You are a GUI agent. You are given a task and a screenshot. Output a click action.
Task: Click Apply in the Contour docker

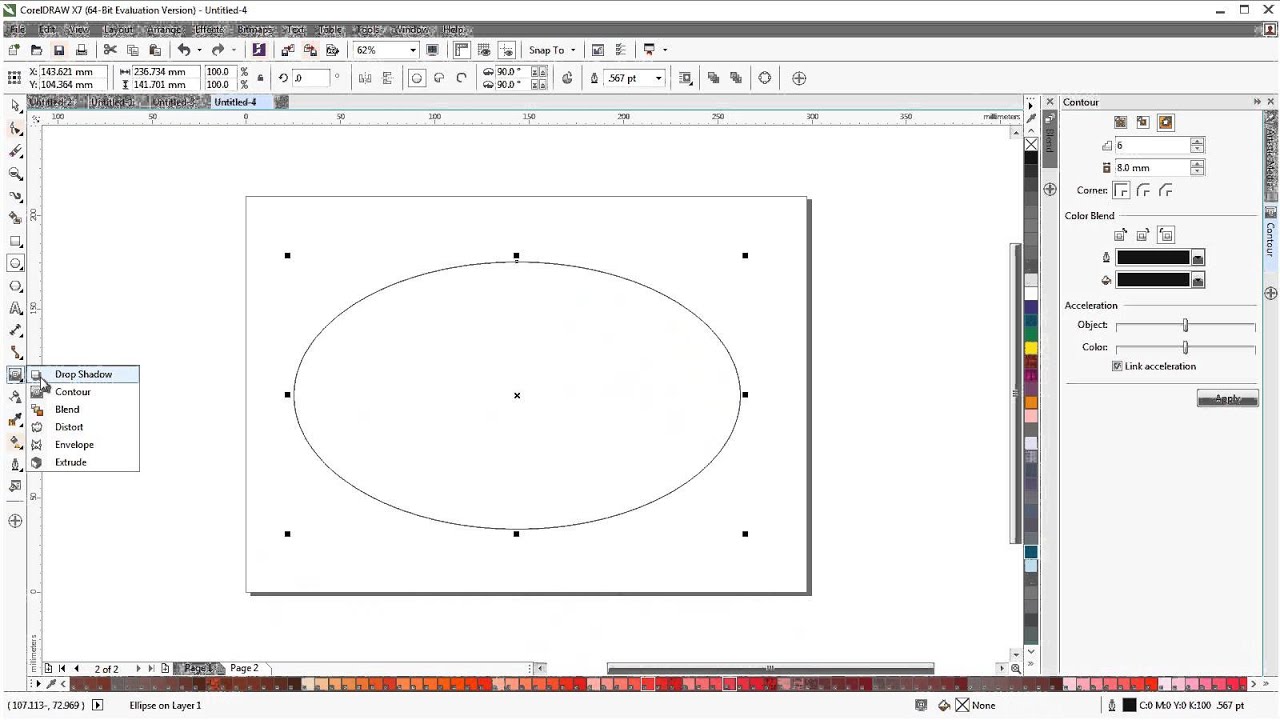click(1228, 399)
